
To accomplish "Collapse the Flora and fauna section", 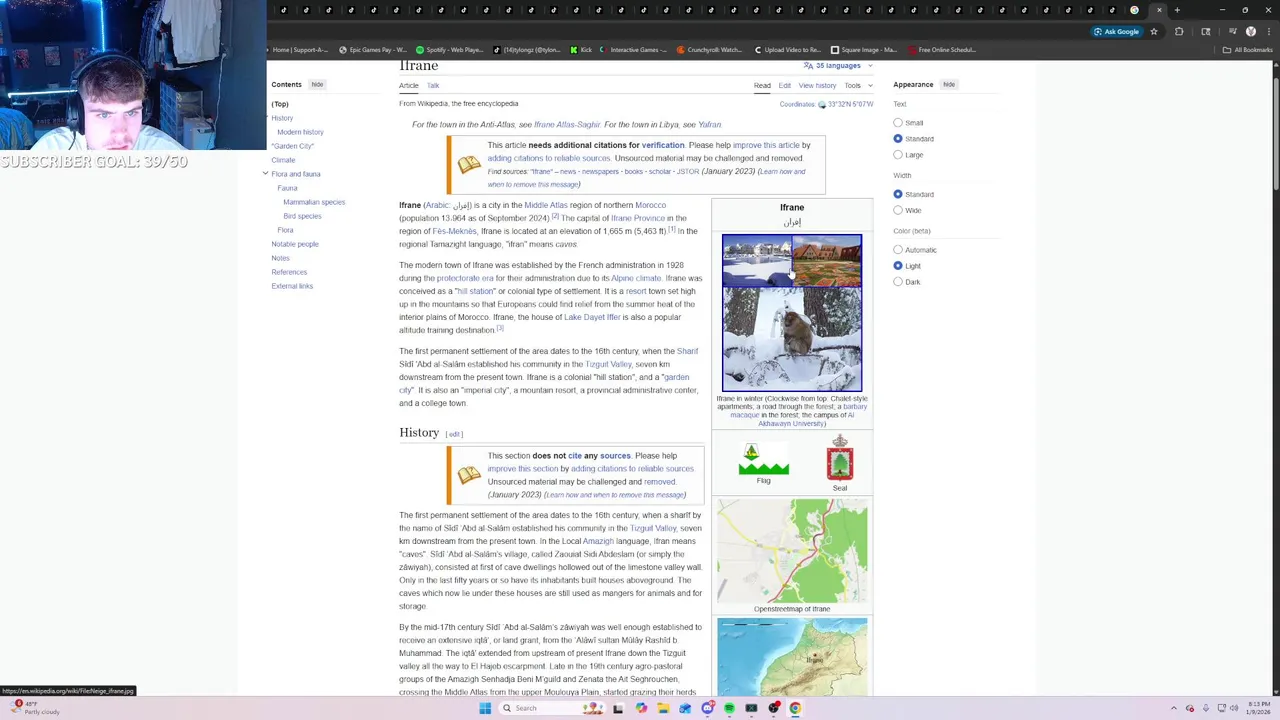I will pyautogui.click(x=265, y=174).
